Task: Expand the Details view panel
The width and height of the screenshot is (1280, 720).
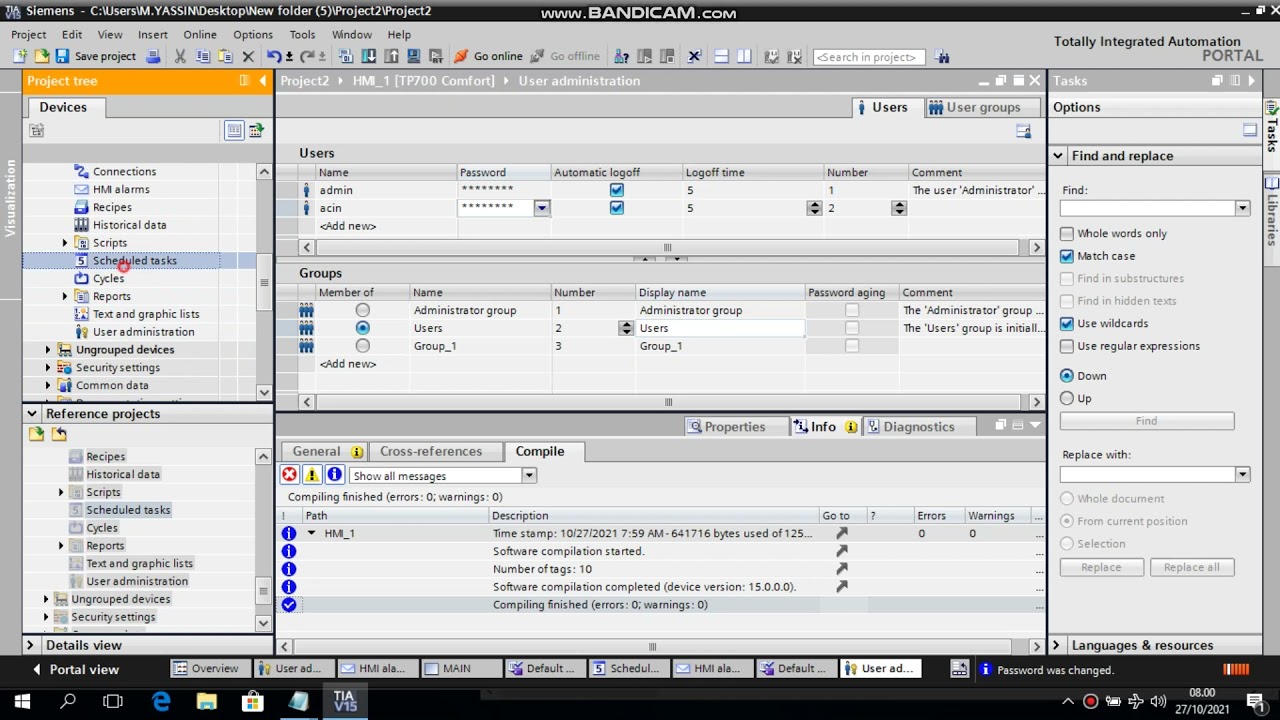Action: [30, 646]
